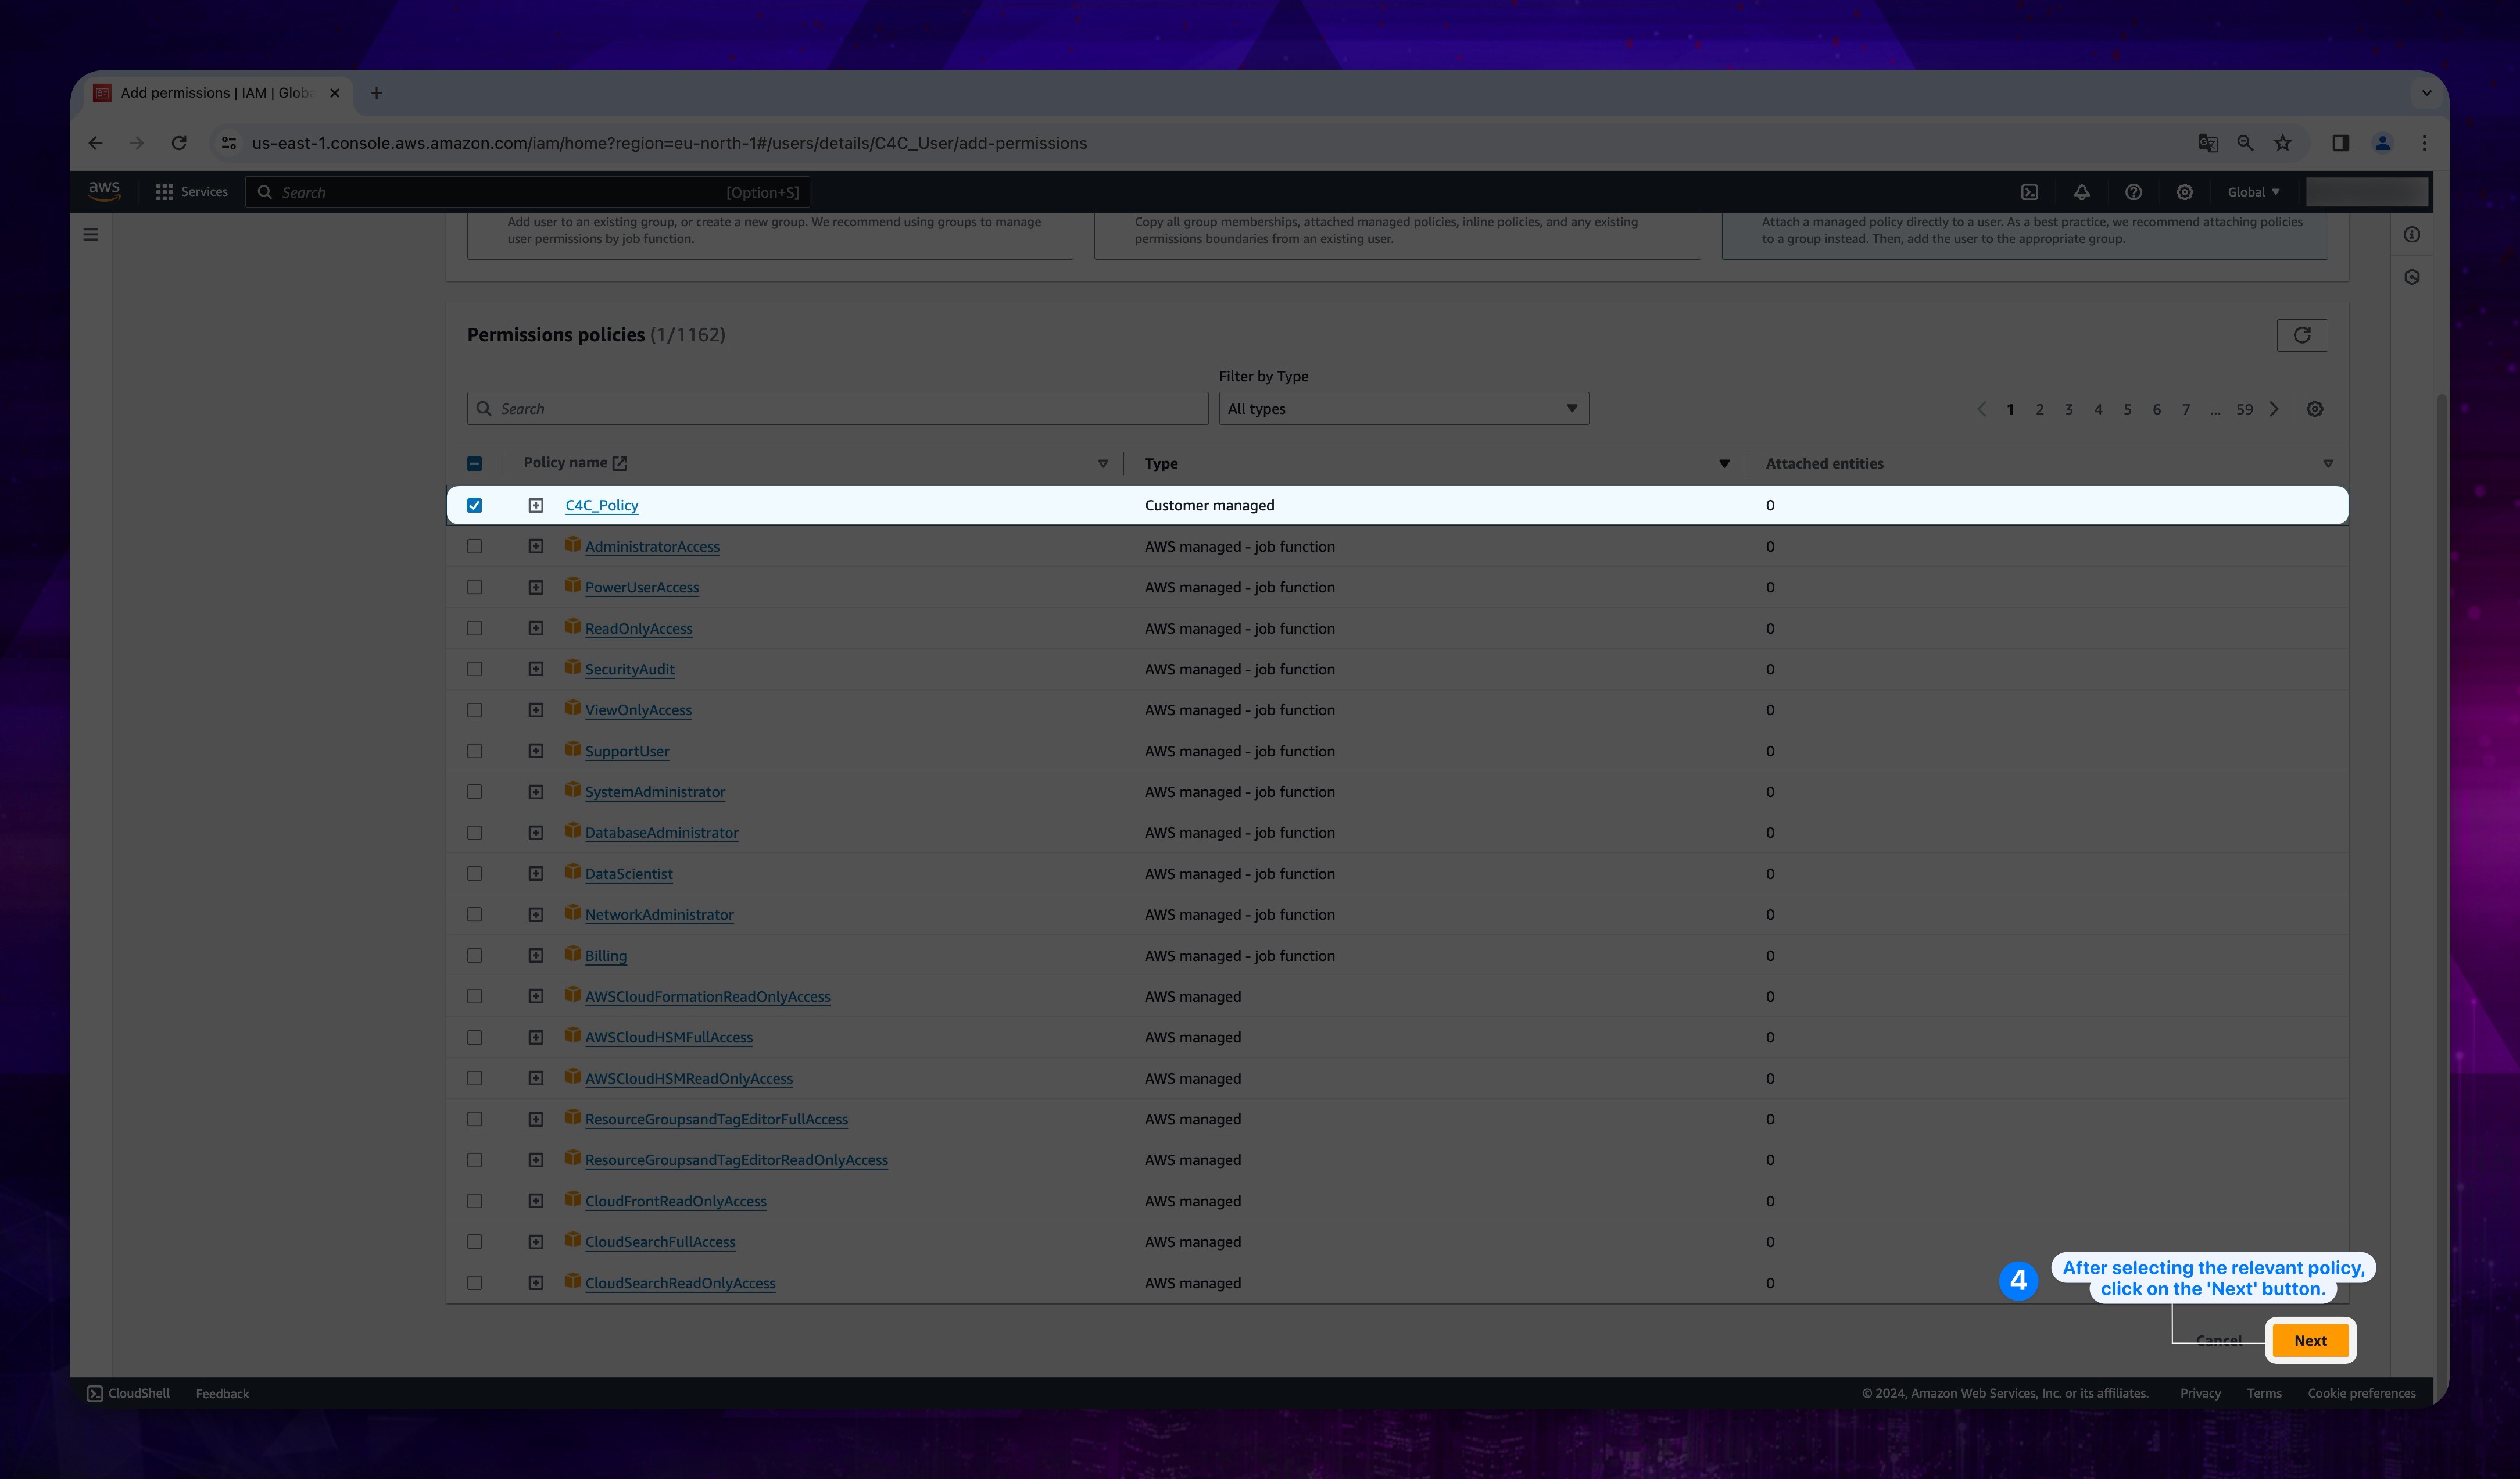2520x1479 pixels.
Task: Click the Feedback link in footer
Action: click(222, 1393)
